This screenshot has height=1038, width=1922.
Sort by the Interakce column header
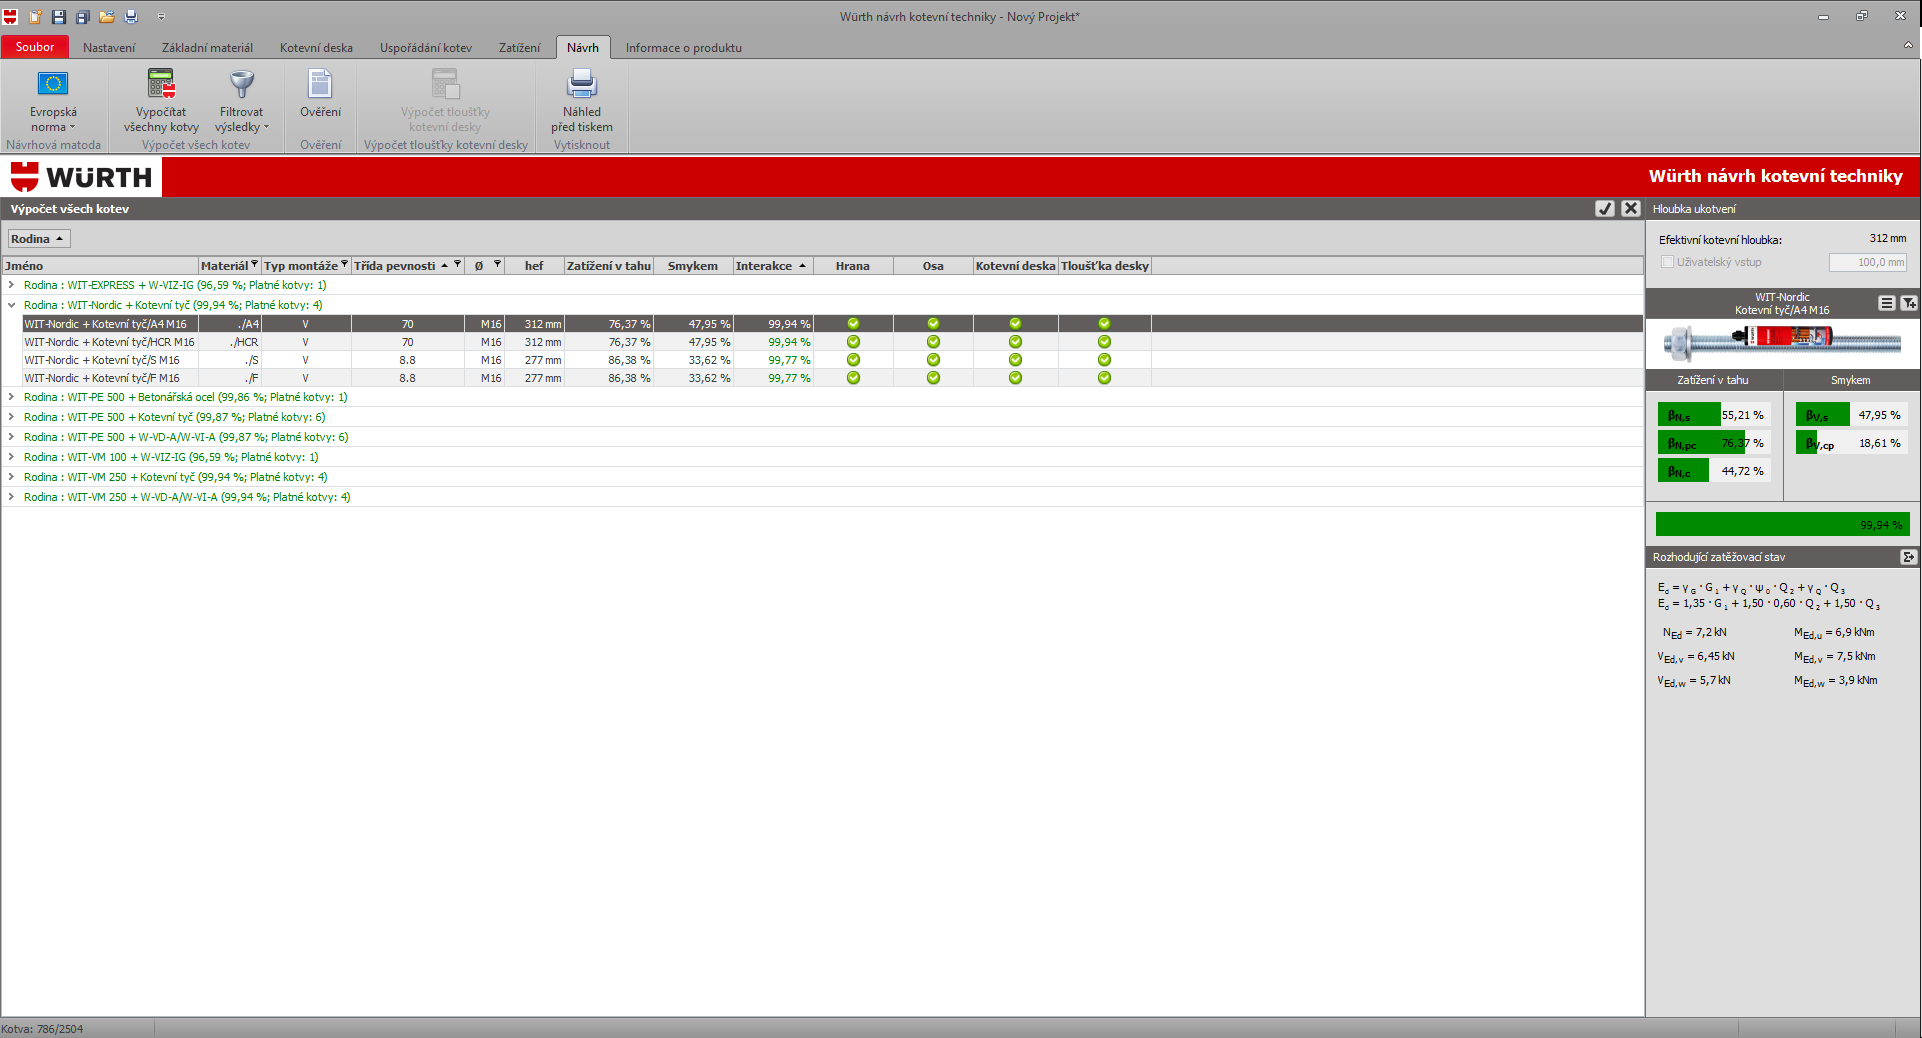point(773,266)
